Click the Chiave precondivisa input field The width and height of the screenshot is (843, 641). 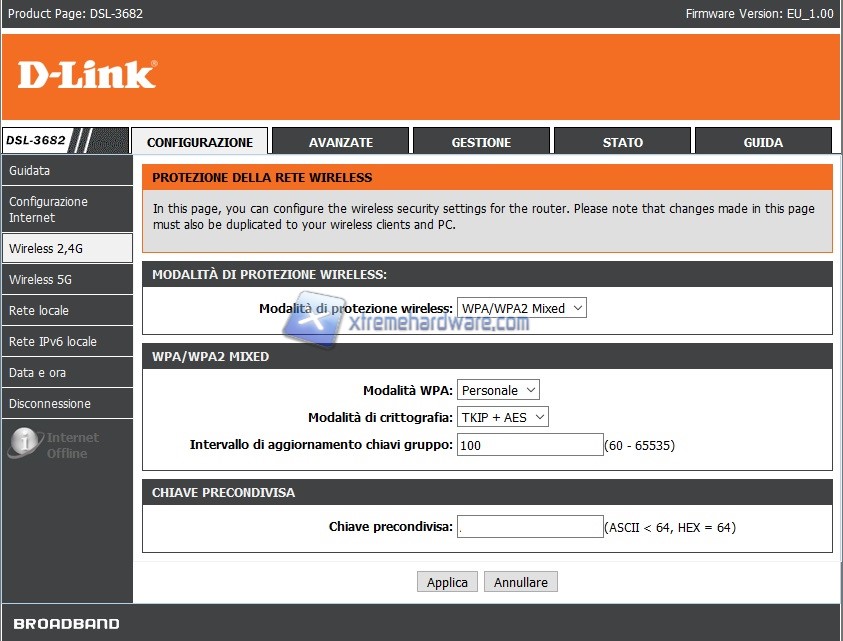coord(529,527)
